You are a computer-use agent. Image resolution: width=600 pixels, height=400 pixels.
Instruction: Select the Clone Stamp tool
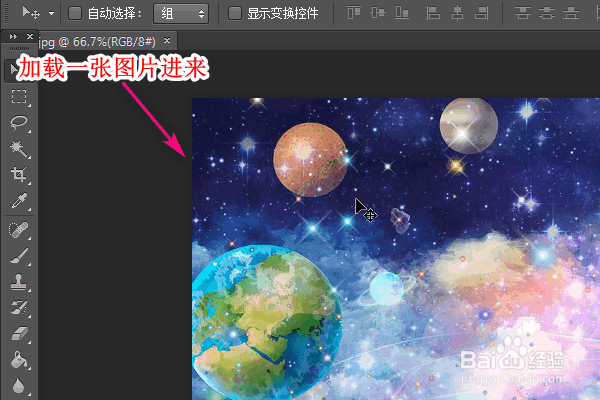(x=19, y=282)
